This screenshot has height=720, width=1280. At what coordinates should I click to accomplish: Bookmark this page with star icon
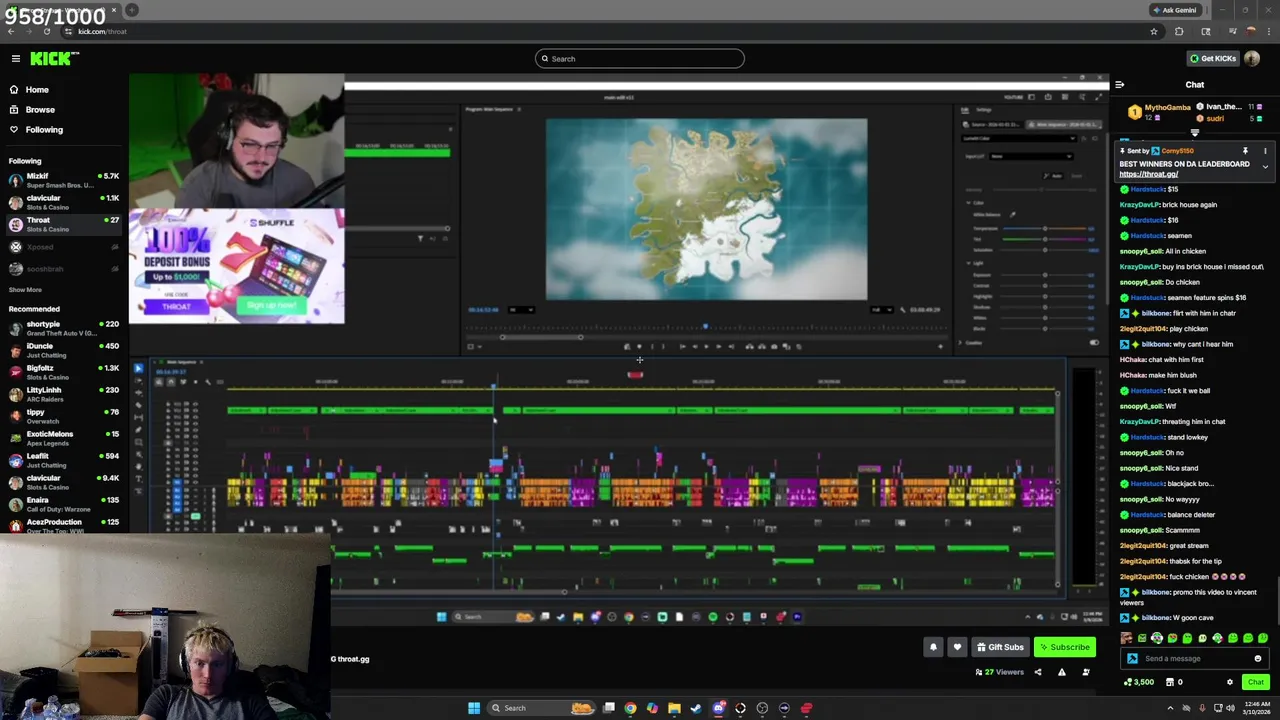click(1154, 32)
